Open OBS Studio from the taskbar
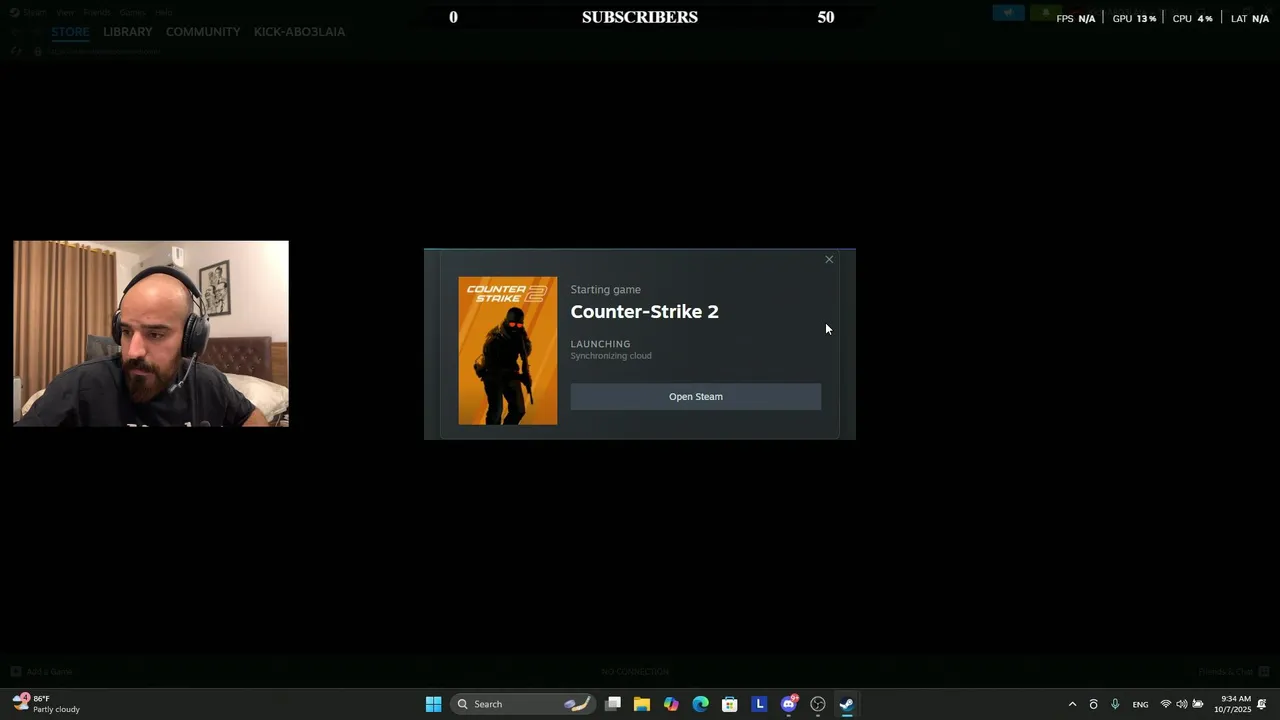This screenshot has width=1280, height=720. [x=818, y=704]
